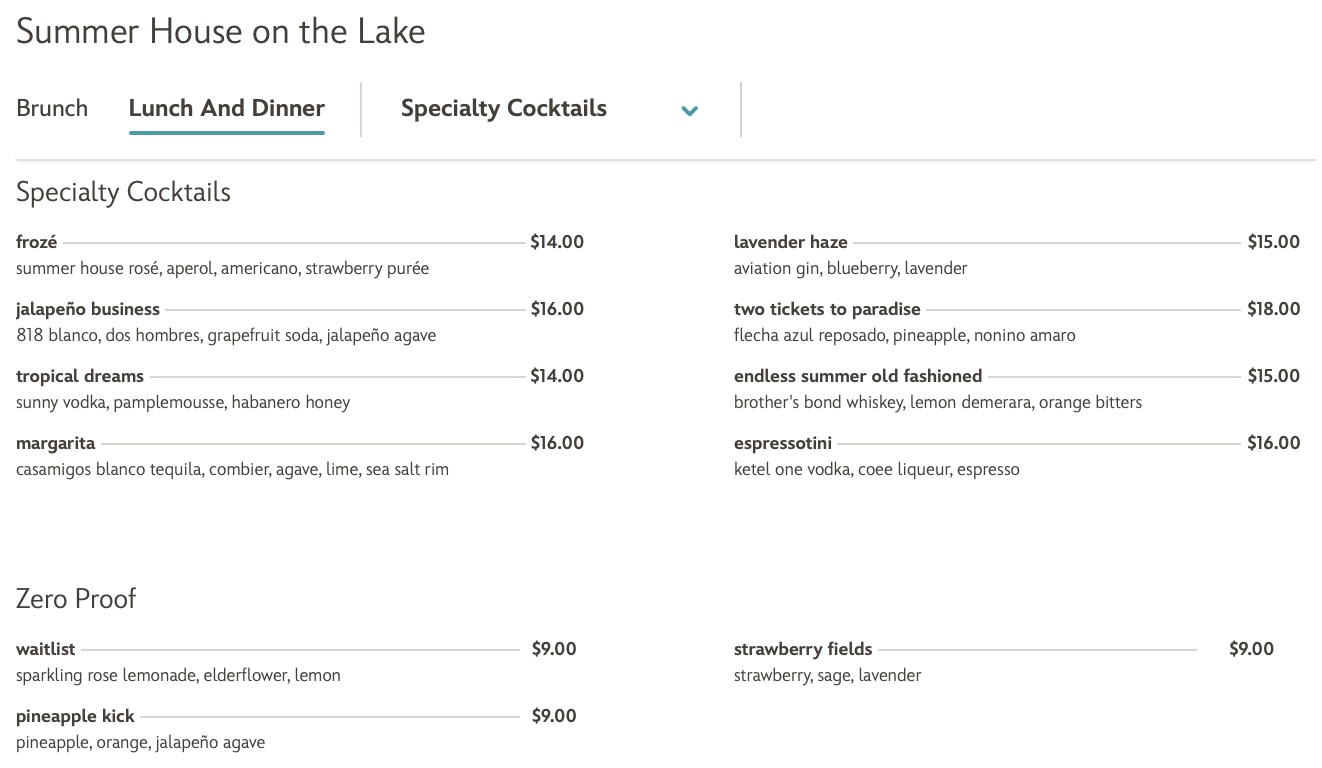Click the $14.00 price next to frozé

point(557,241)
